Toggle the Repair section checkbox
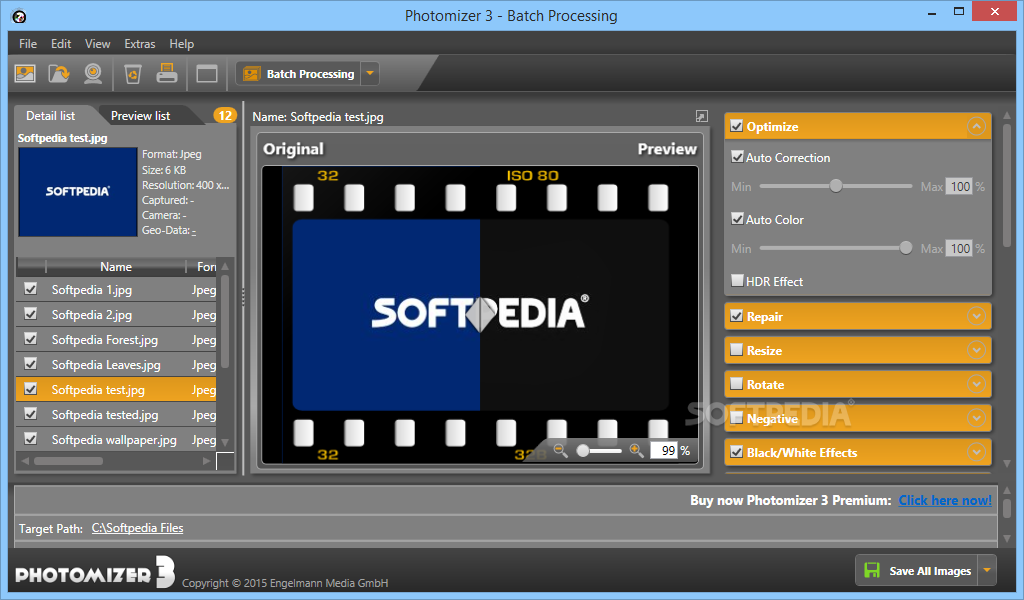 (x=737, y=316)
